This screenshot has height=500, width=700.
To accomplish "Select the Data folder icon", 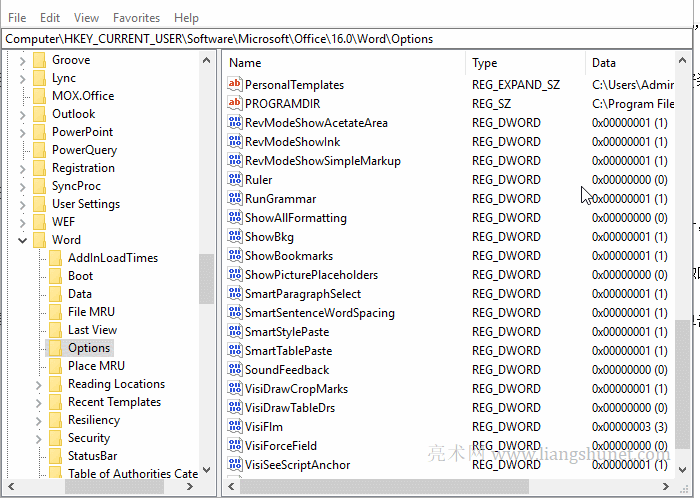I will [55, 294].
